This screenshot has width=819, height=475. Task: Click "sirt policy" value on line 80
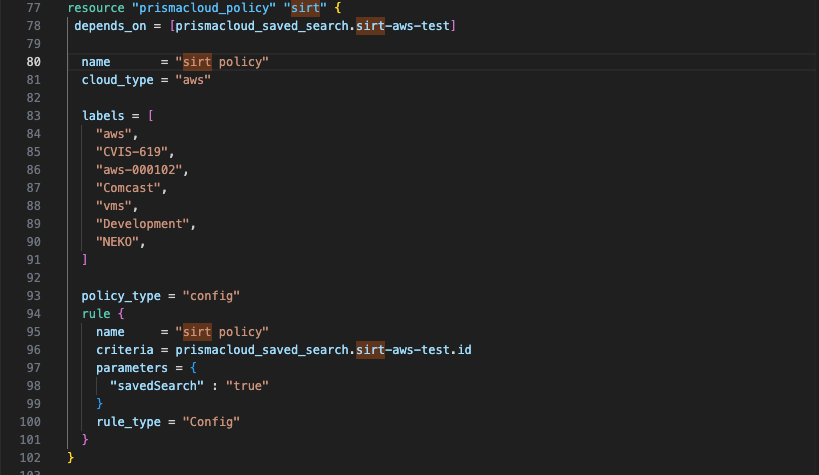click(x=222, y=62)
